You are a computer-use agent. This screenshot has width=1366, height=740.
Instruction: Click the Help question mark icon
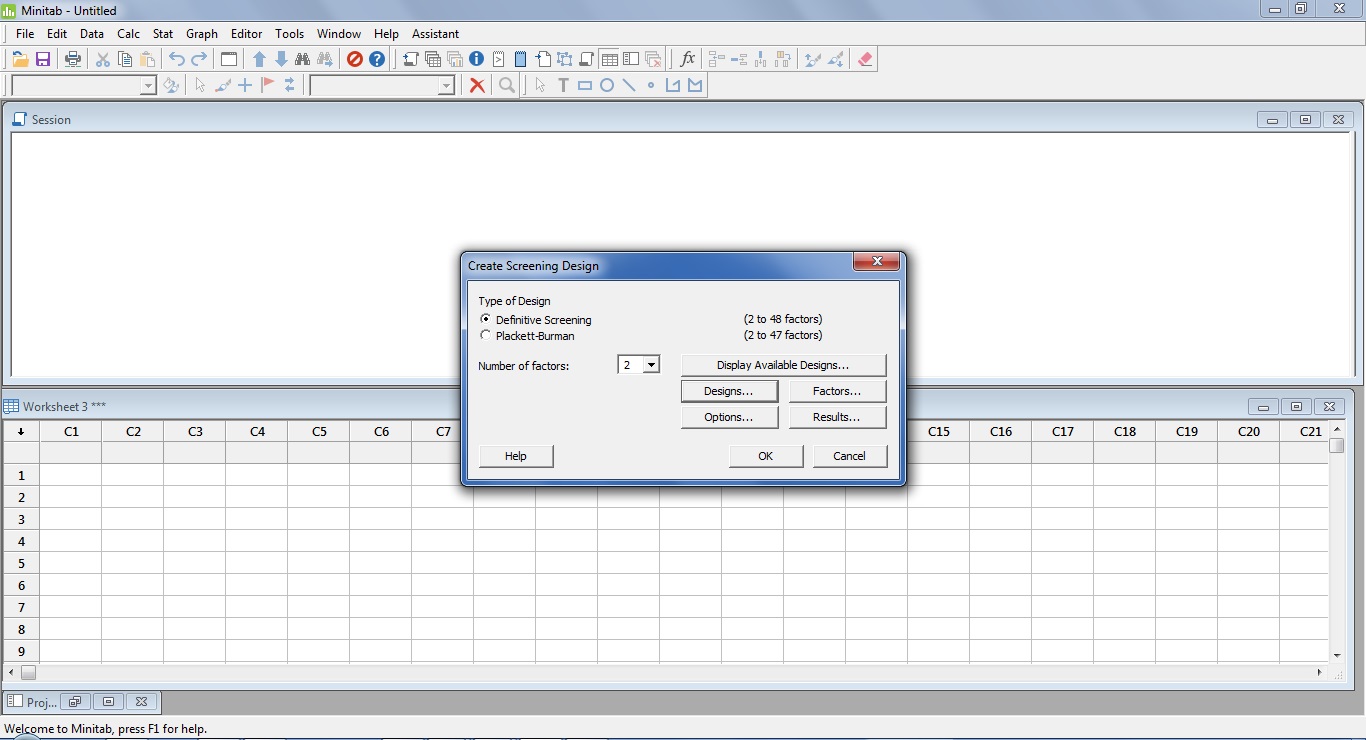377,58
